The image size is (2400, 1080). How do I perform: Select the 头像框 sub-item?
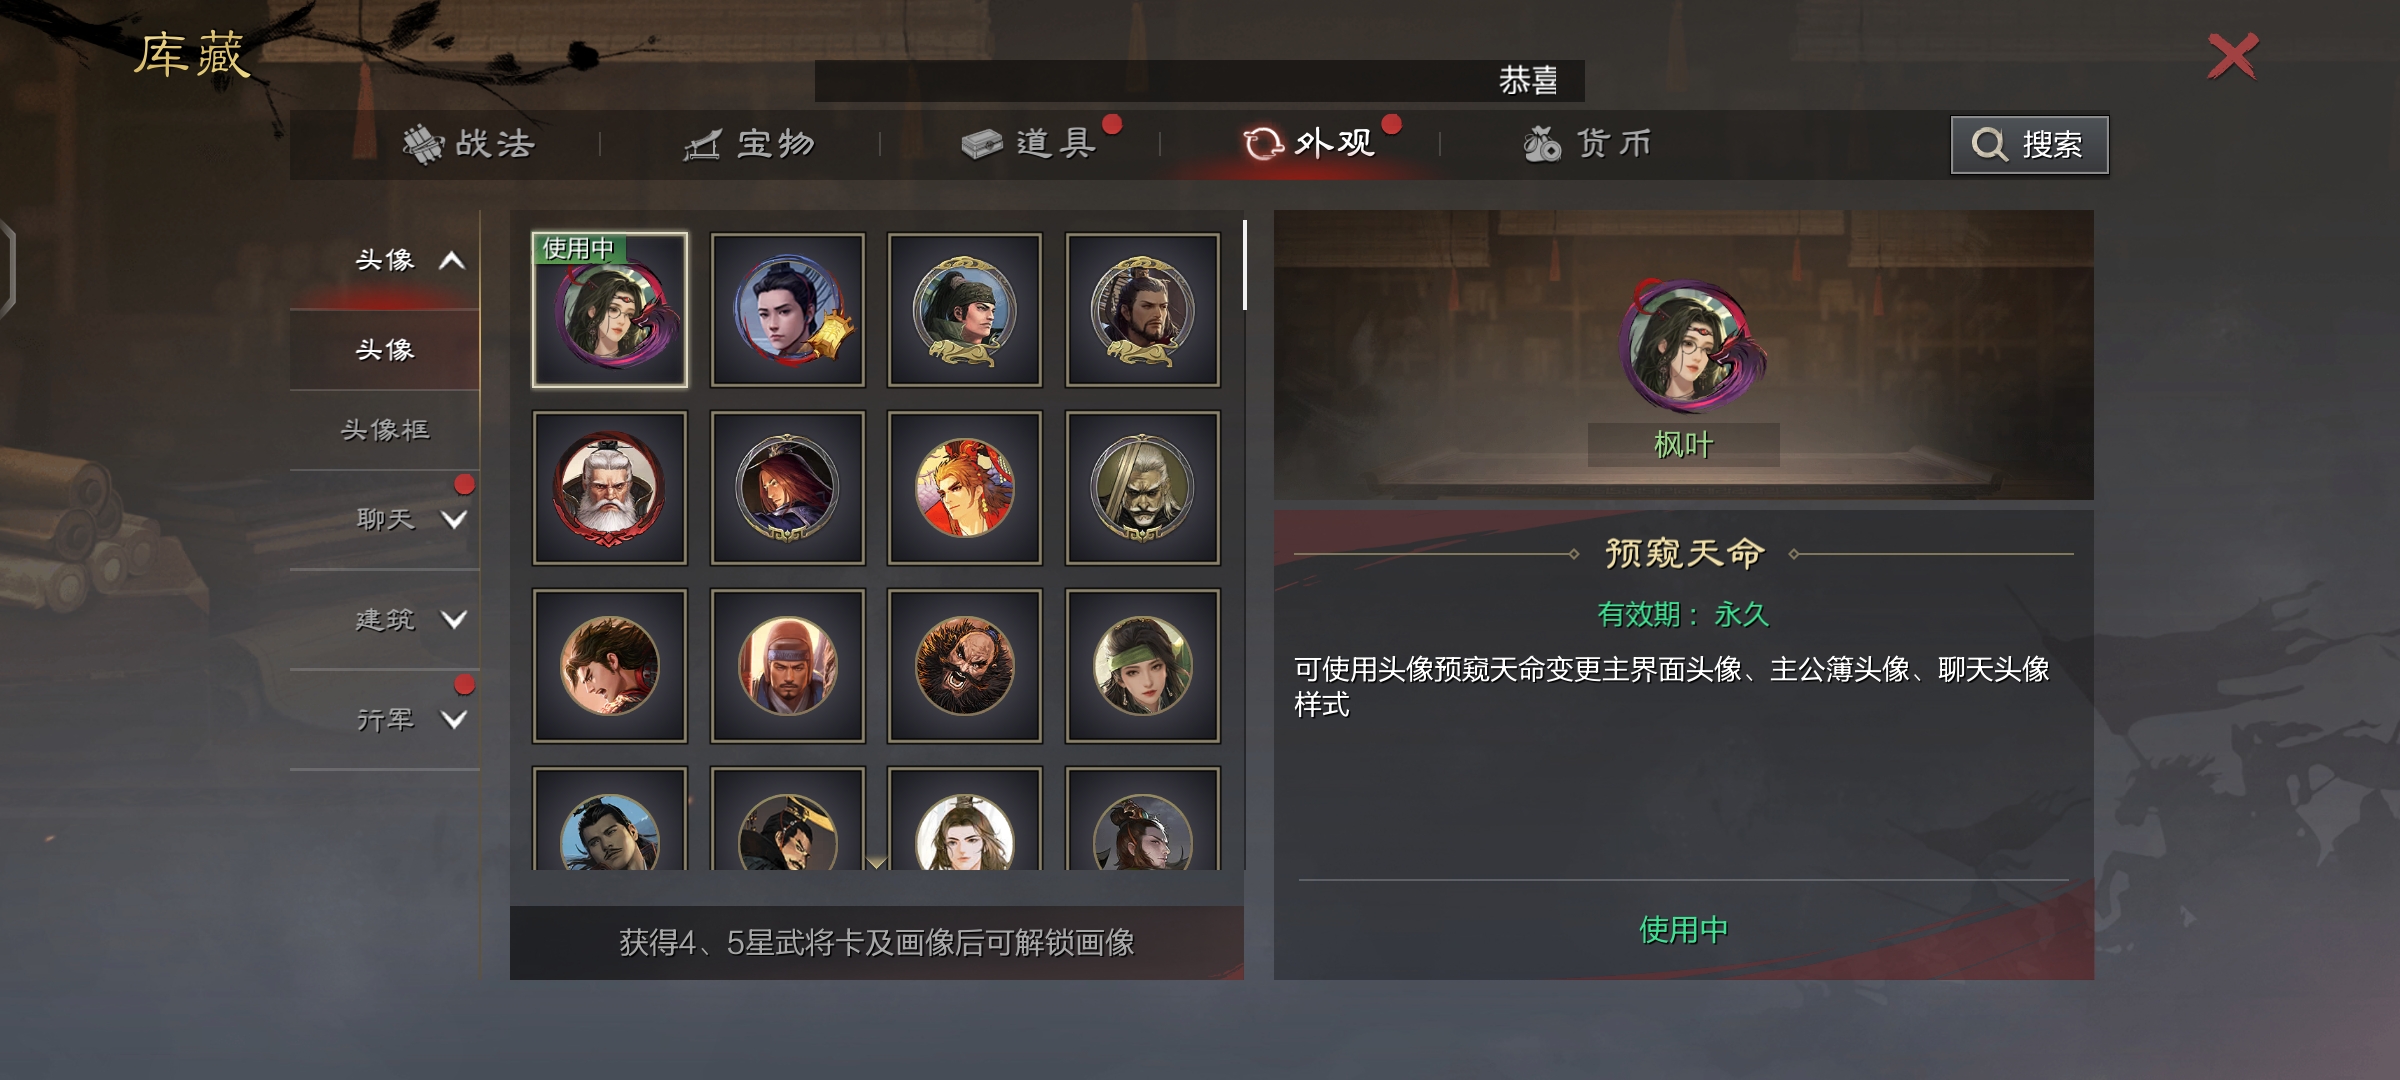385,430
